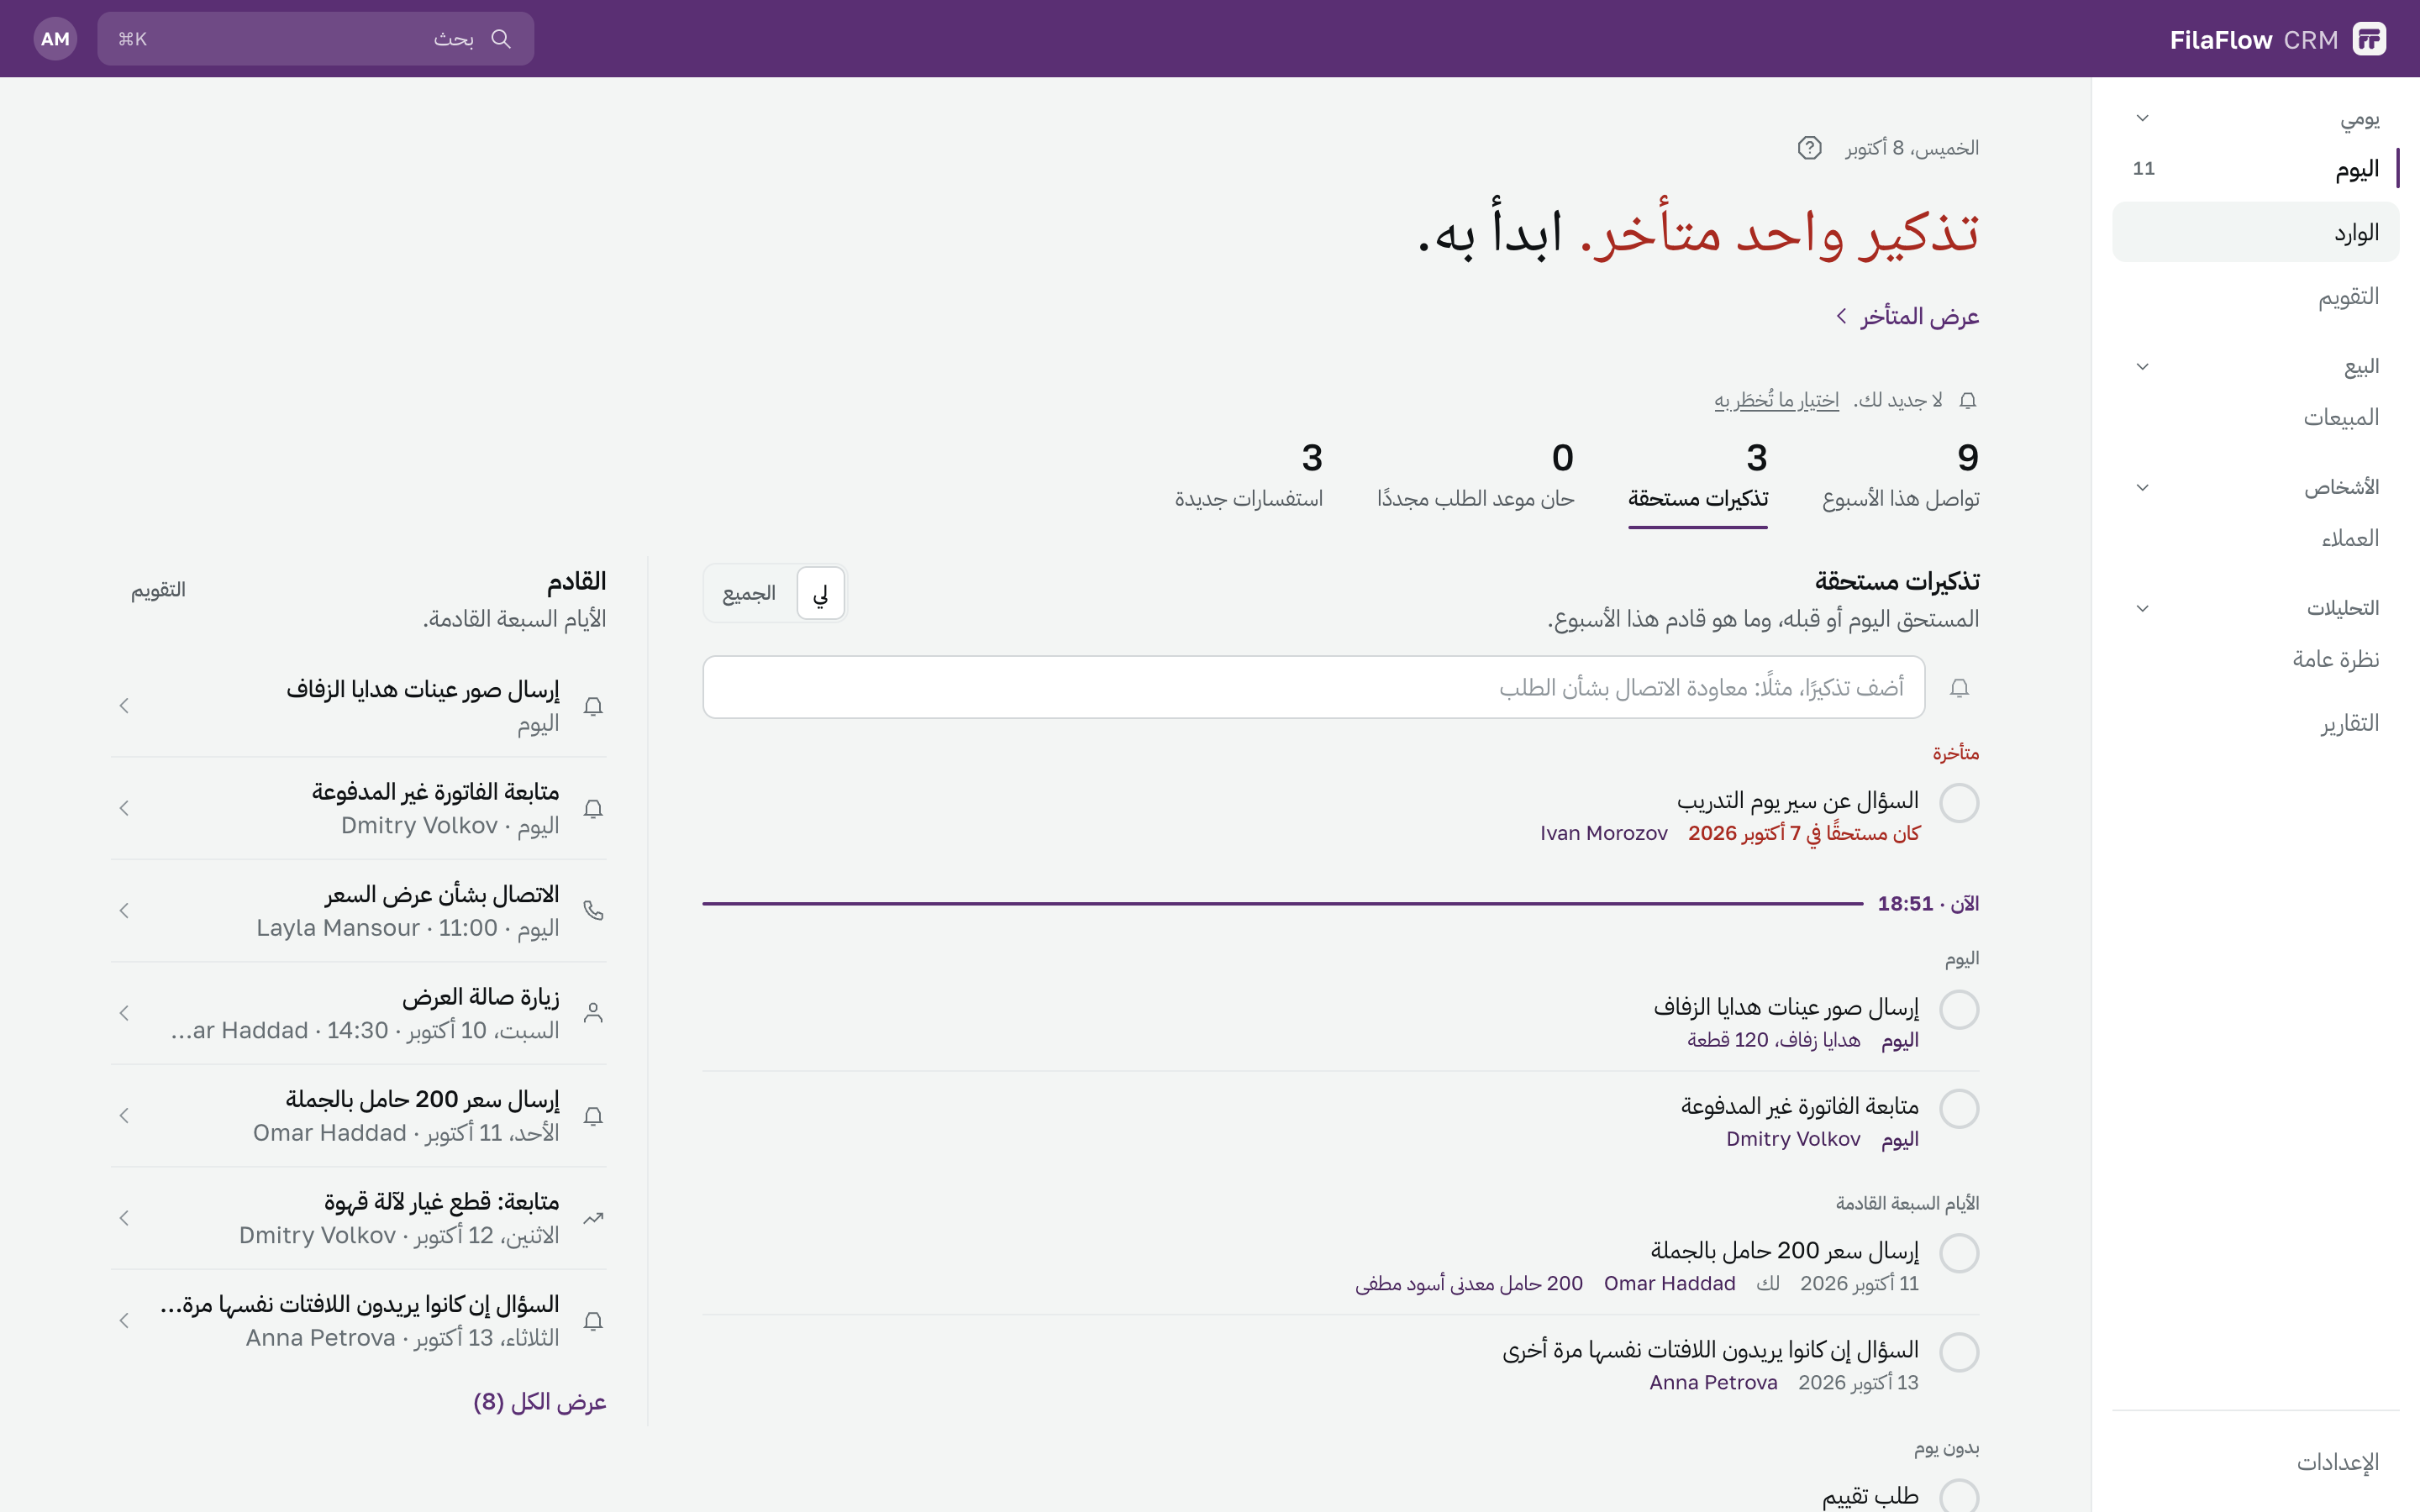Collapse the 'يومي' sidebar section
The image size is (2420, 1512).
click(x=2142, y=119)
